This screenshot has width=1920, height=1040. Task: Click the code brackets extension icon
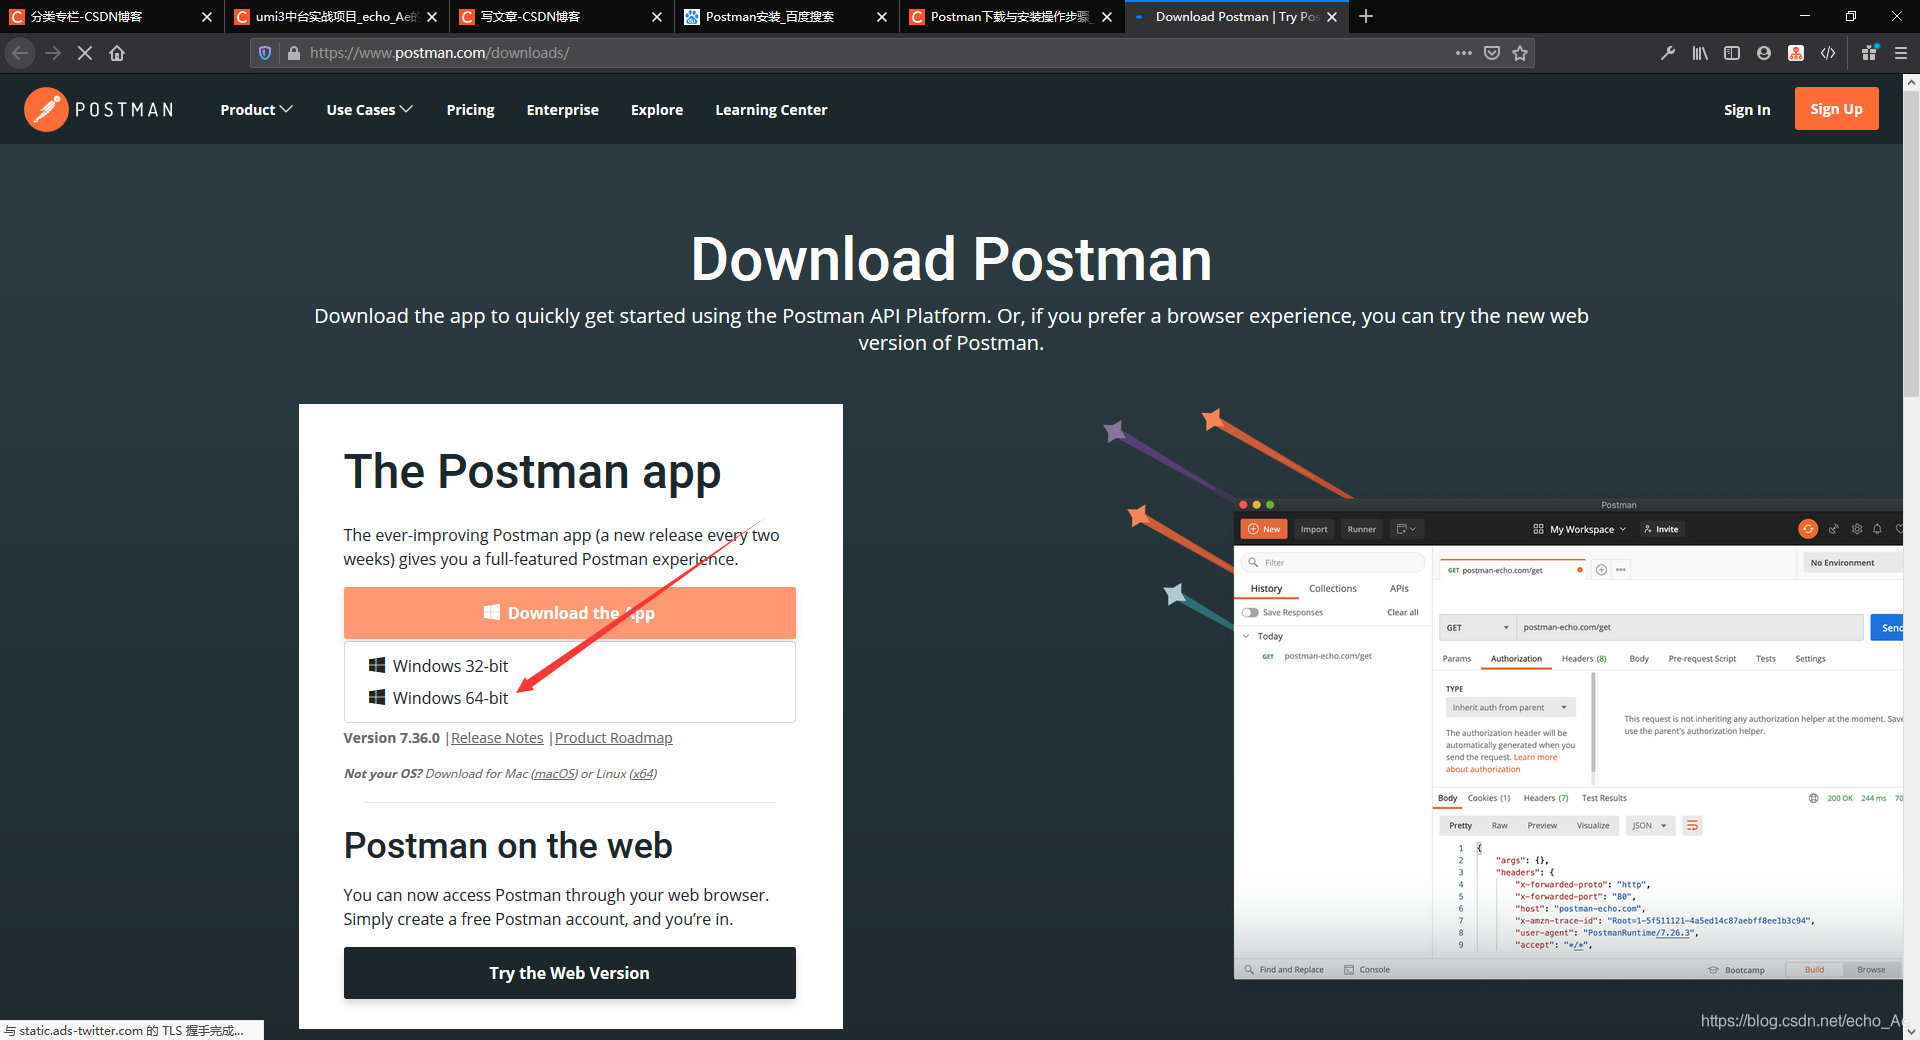[x=1828, y=53]
